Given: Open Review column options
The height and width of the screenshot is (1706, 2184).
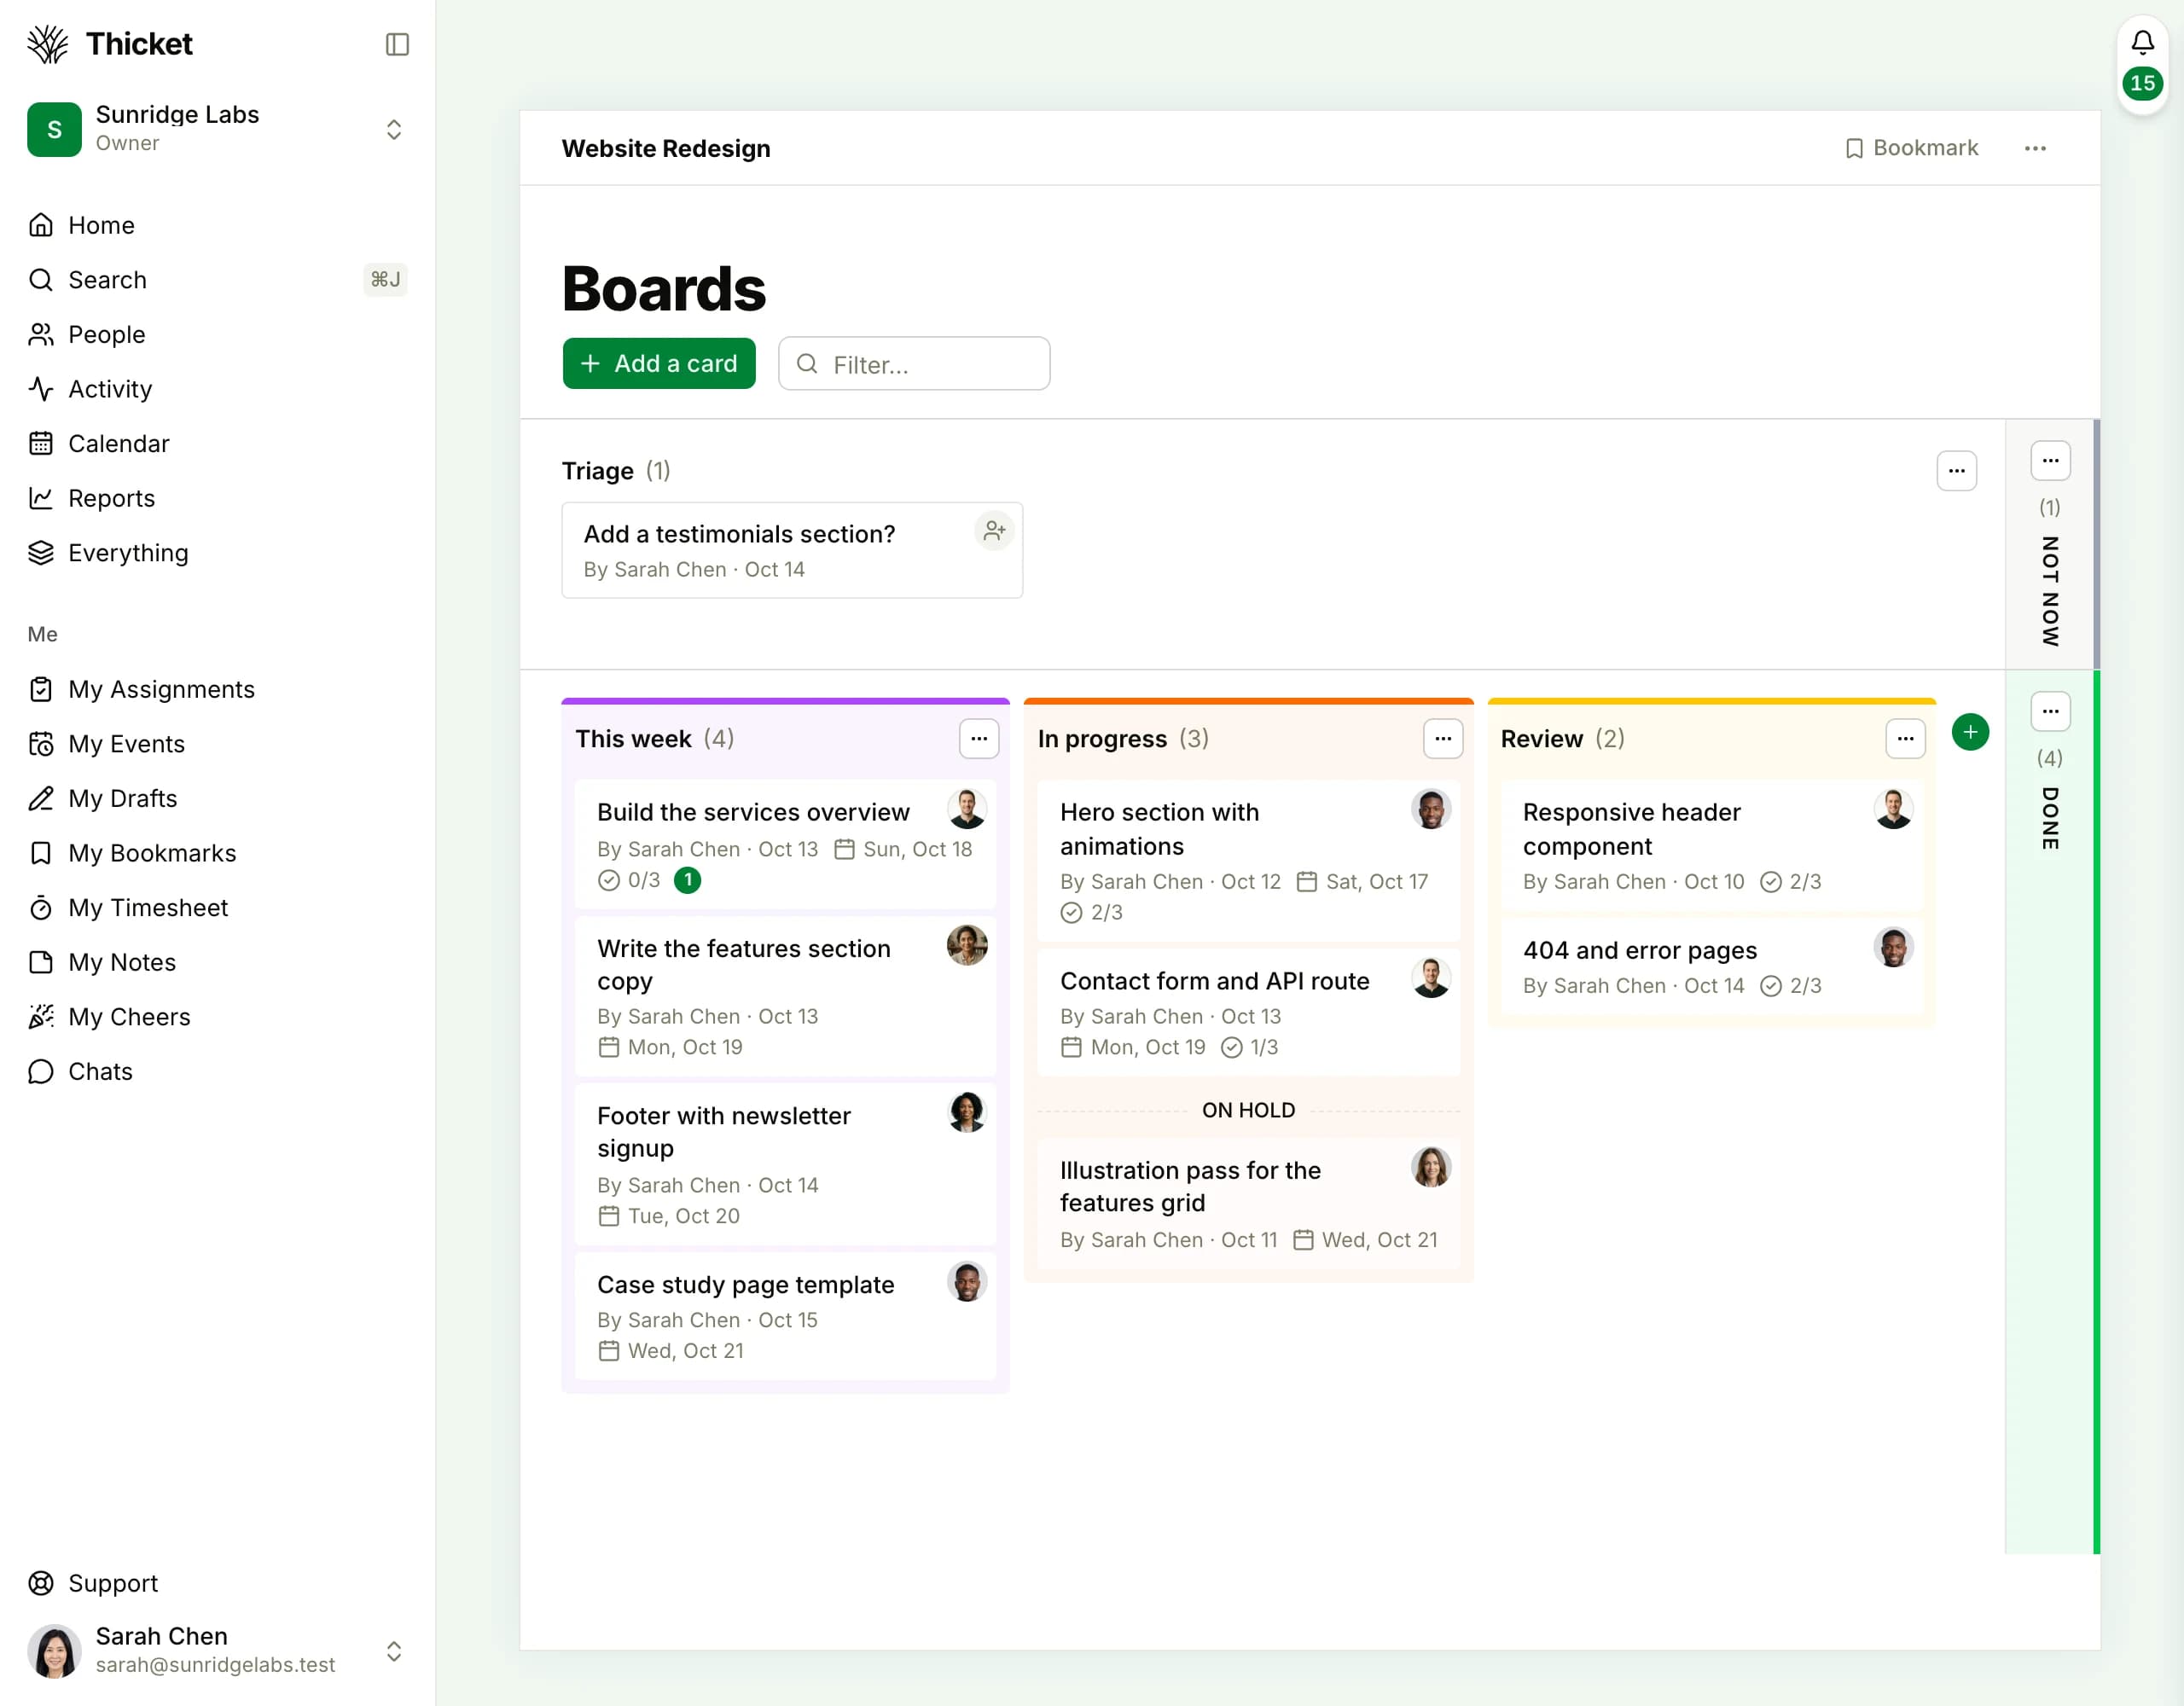Looking at the screenshot, I should point(1905,739).
